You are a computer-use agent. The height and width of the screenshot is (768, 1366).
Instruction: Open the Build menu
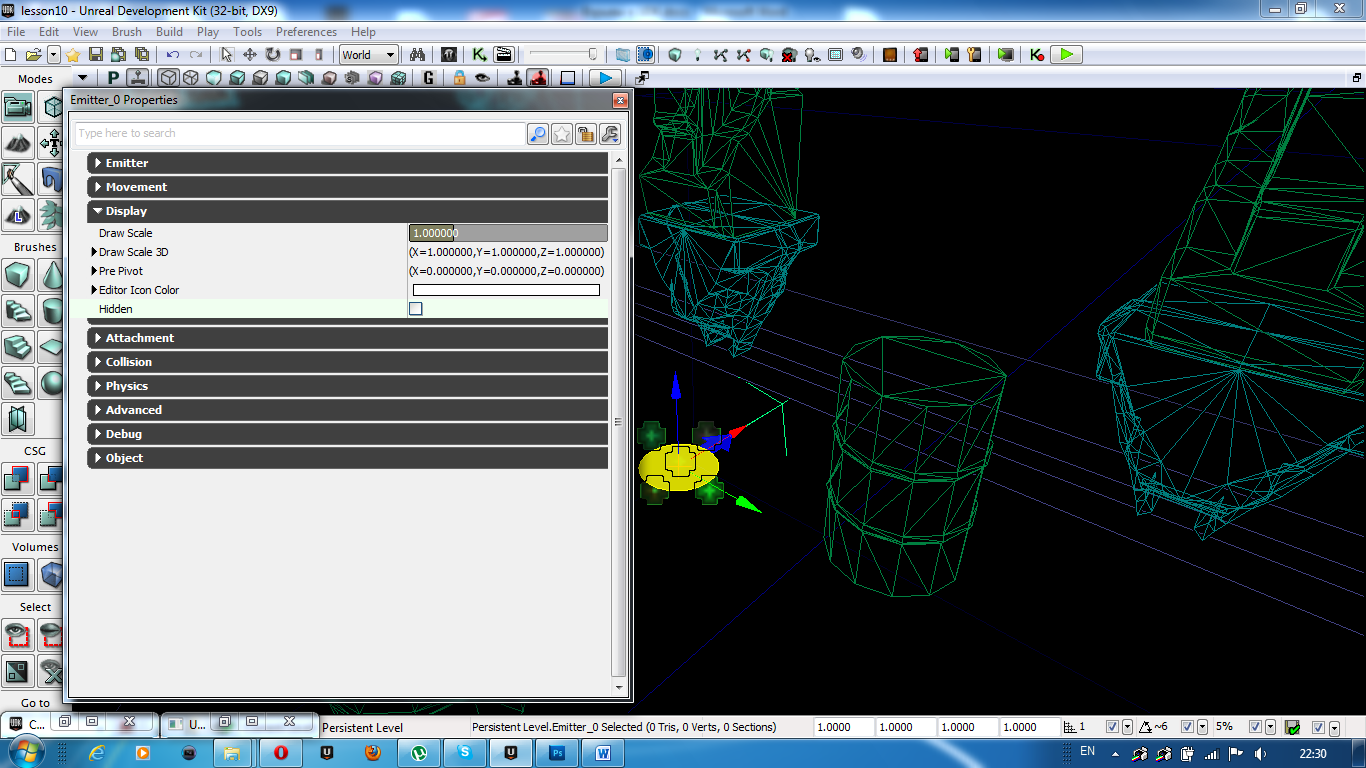[x=170, y=32]
